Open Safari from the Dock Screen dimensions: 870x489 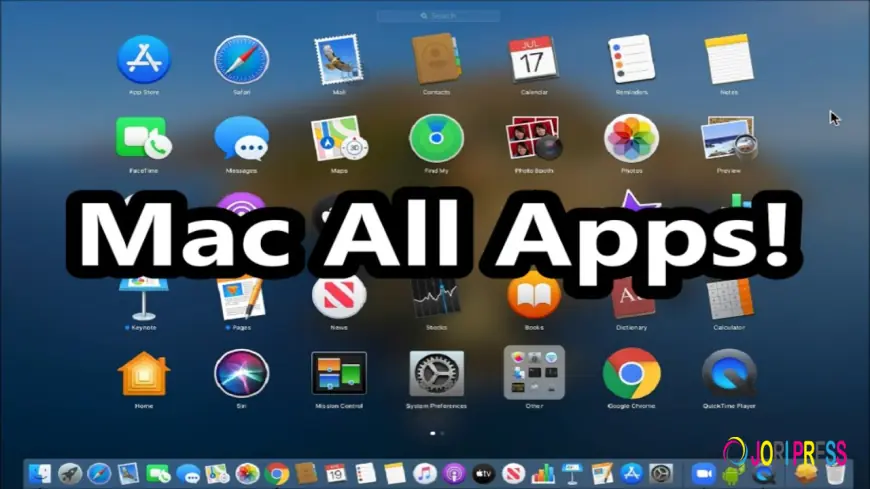[x=99, y=474]
